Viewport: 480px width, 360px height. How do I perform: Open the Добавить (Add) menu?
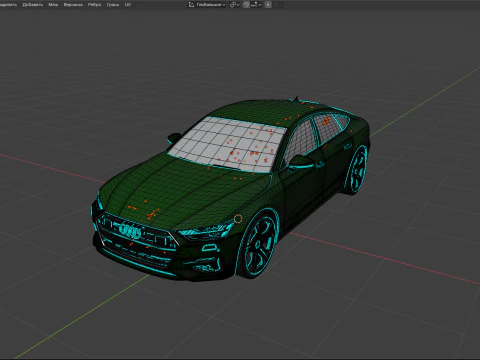point(32,5)
